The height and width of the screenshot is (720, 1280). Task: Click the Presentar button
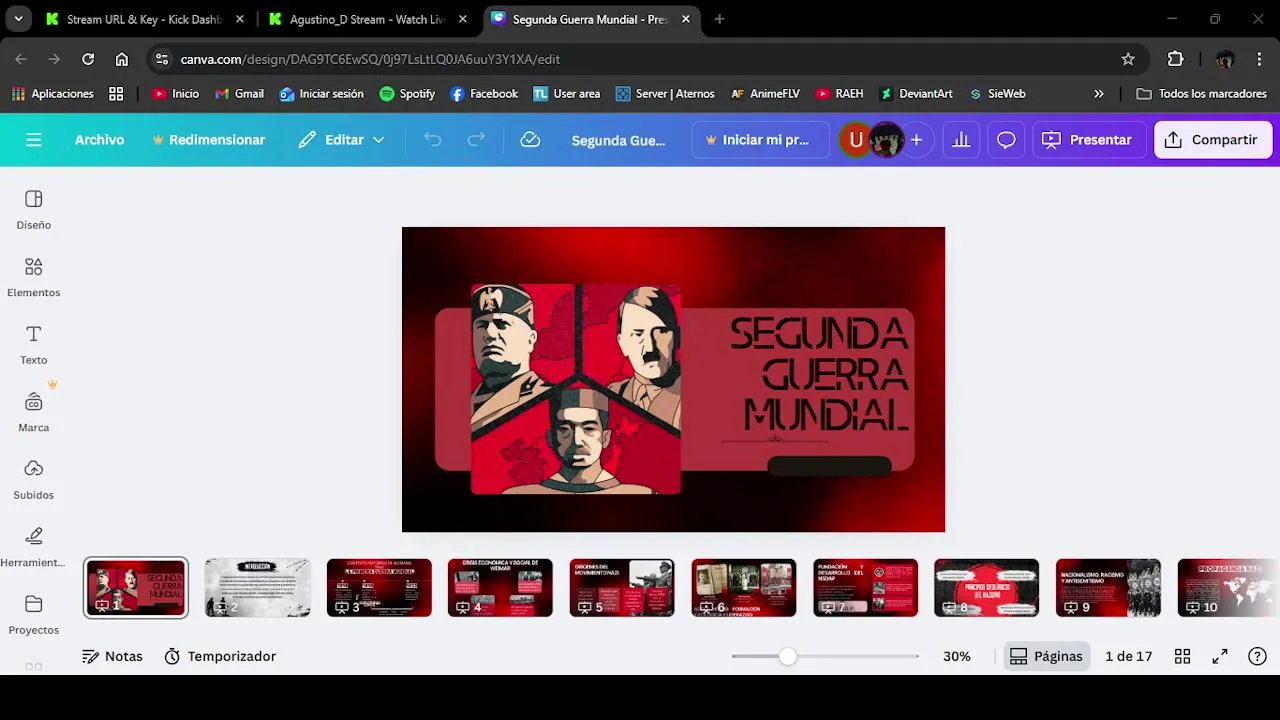click(x=1087, y=140)
